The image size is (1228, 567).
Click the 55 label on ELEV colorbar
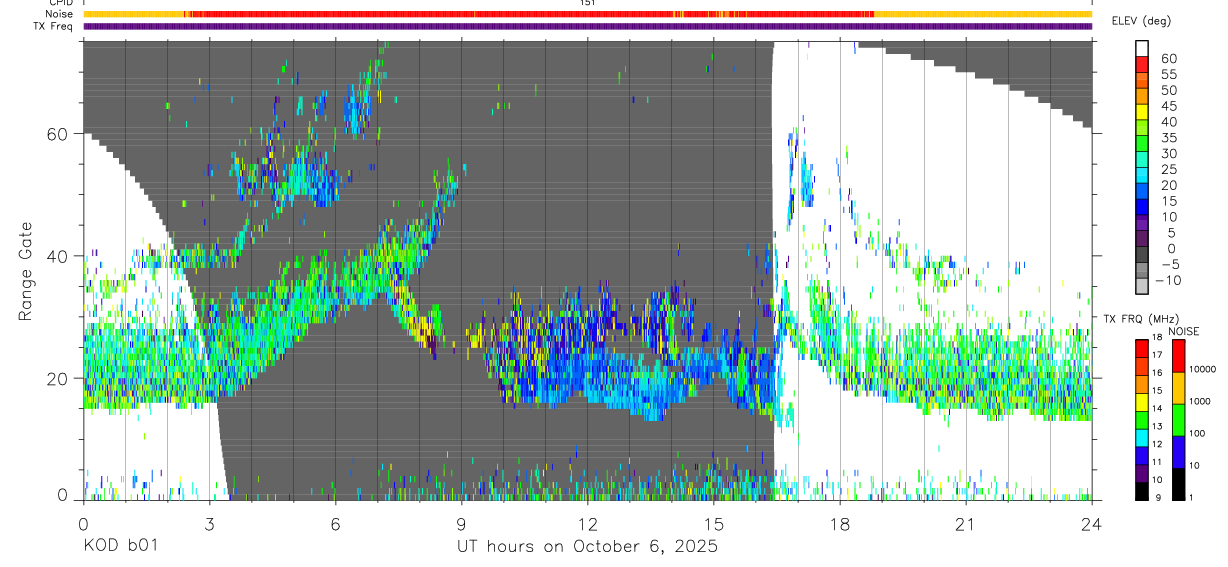coord(1167,75)
